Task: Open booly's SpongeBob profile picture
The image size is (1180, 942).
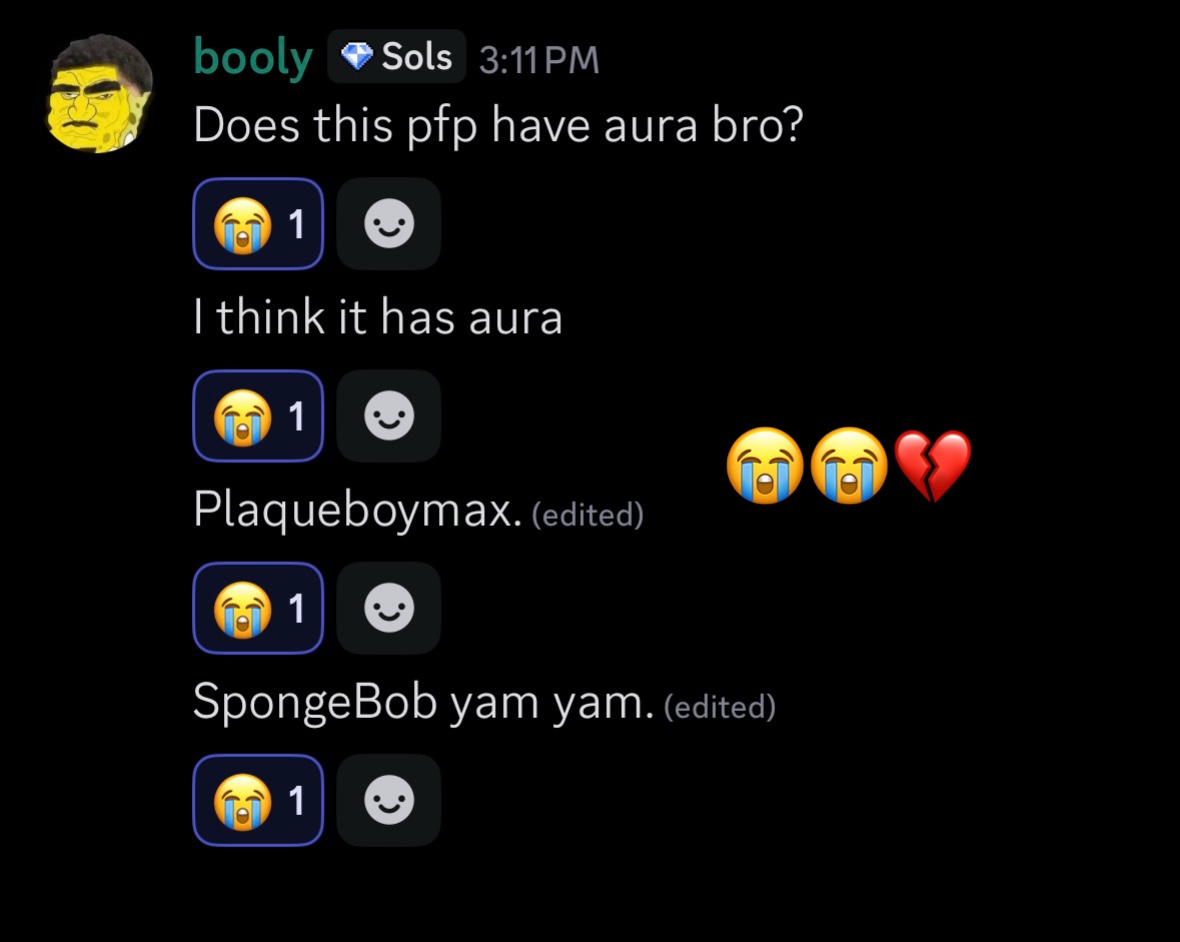Action: coord(100,93)
